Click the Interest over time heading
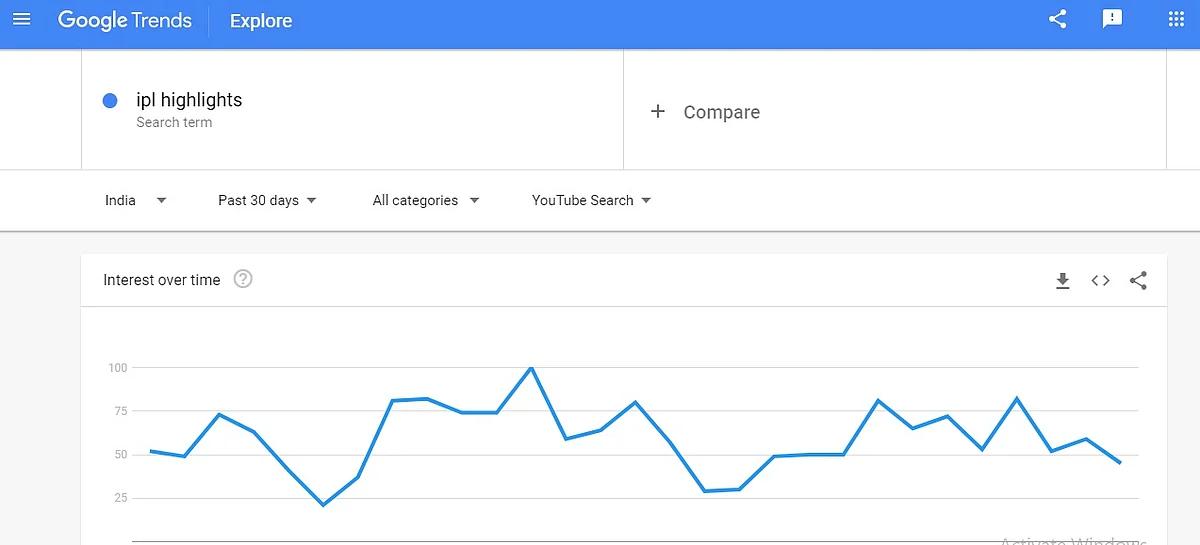Screen dimensions: 1200x545 (x=162, y=280)
